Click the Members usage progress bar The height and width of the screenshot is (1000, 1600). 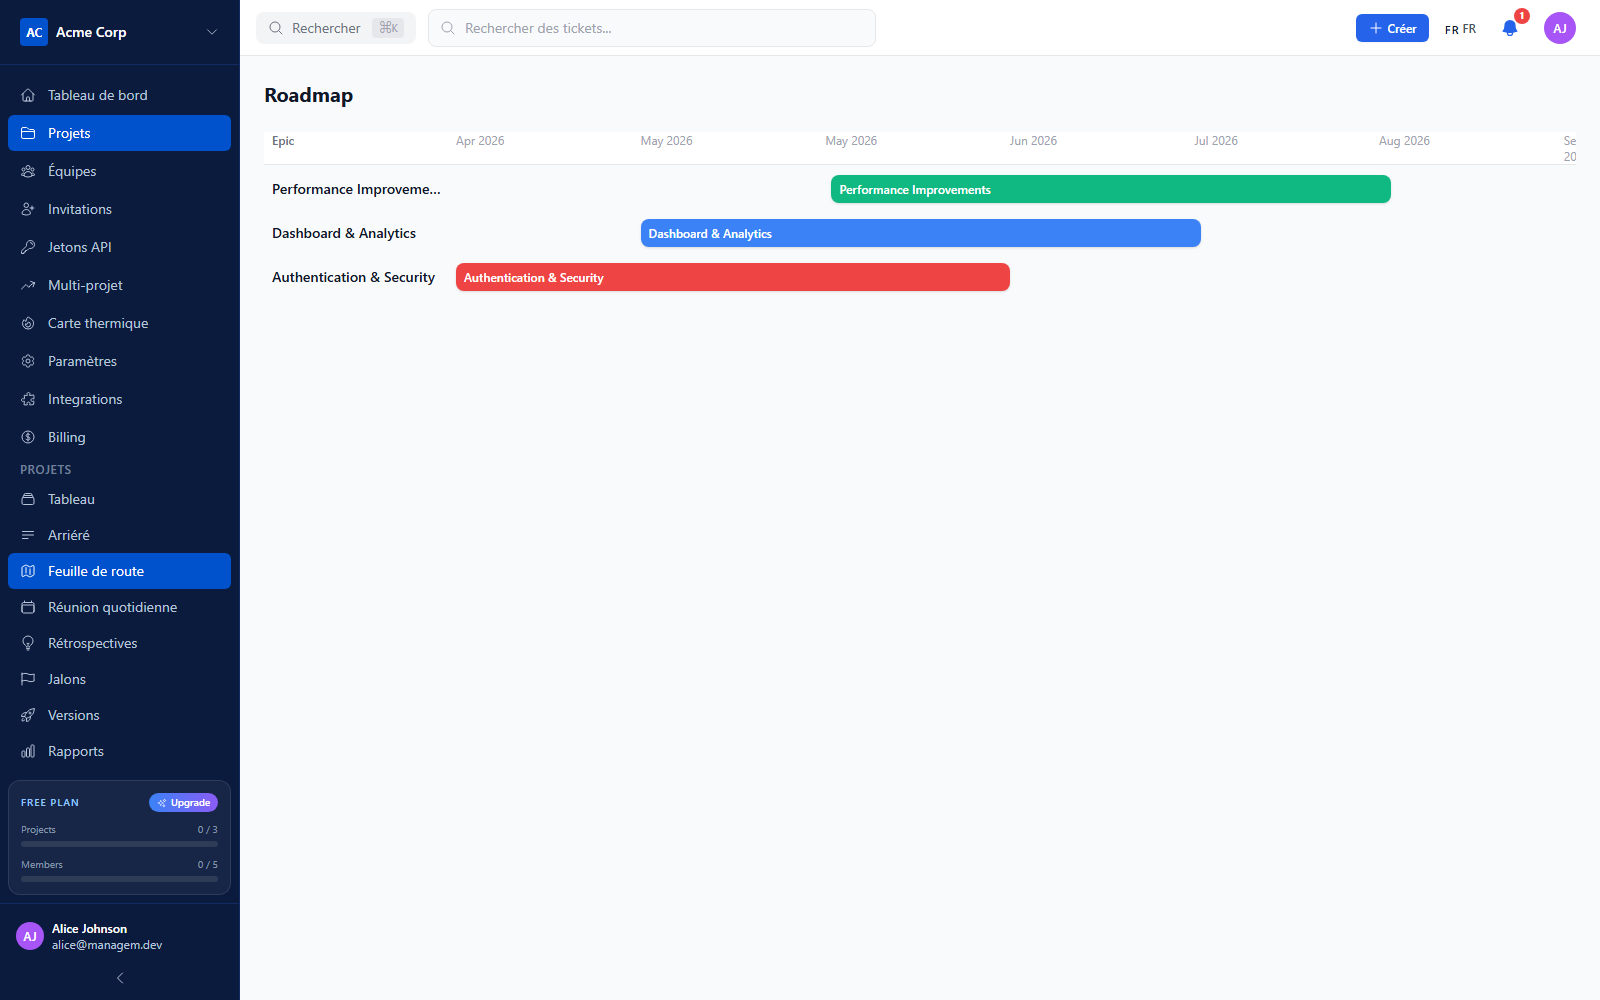click(x=119, y=879)
